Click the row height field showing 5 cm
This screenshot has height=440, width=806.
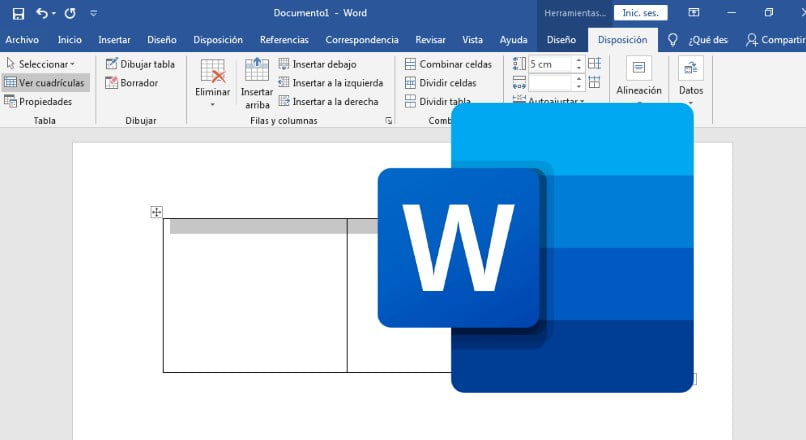pos(550,64)
